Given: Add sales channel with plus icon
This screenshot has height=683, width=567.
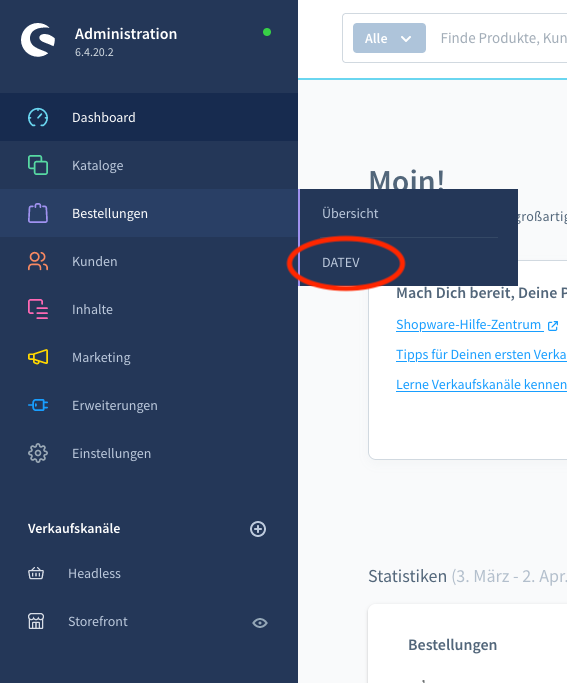Looking at the screenshot, I should pyautogui.click(x=258, y=529).
